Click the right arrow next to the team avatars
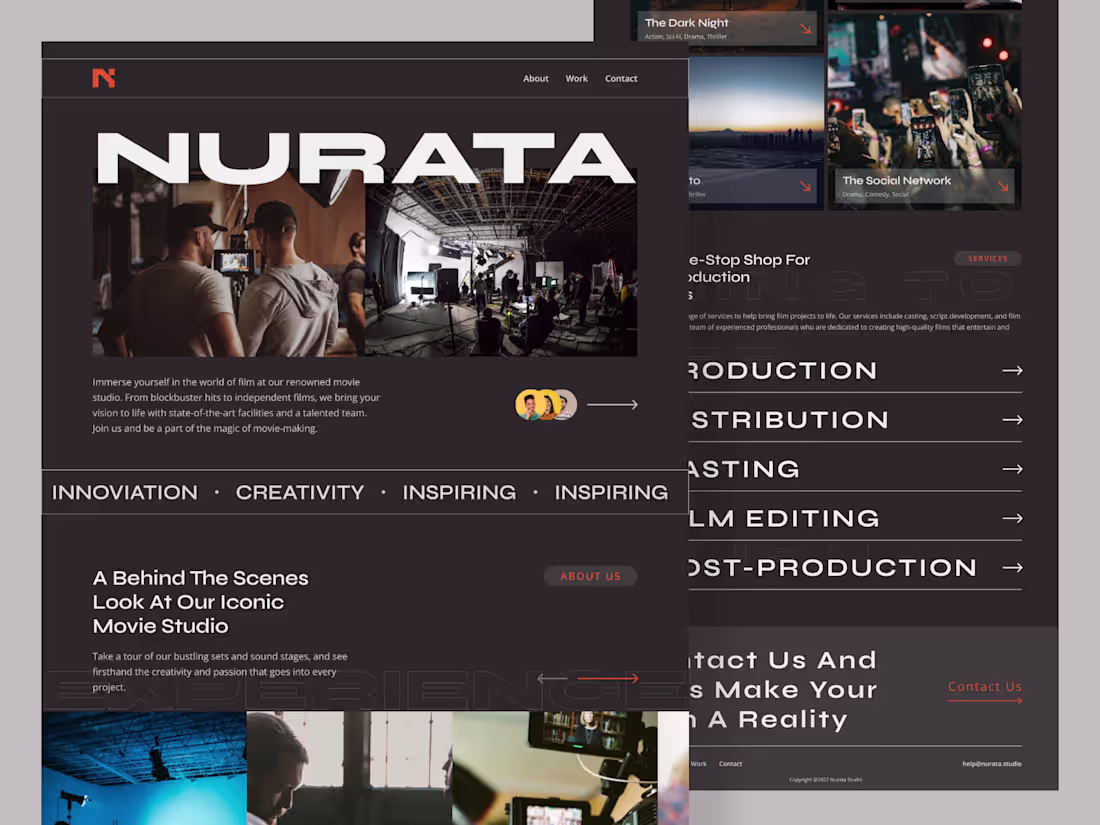The width and height of the screenshot is (1100, 825). tap(612, 404)
